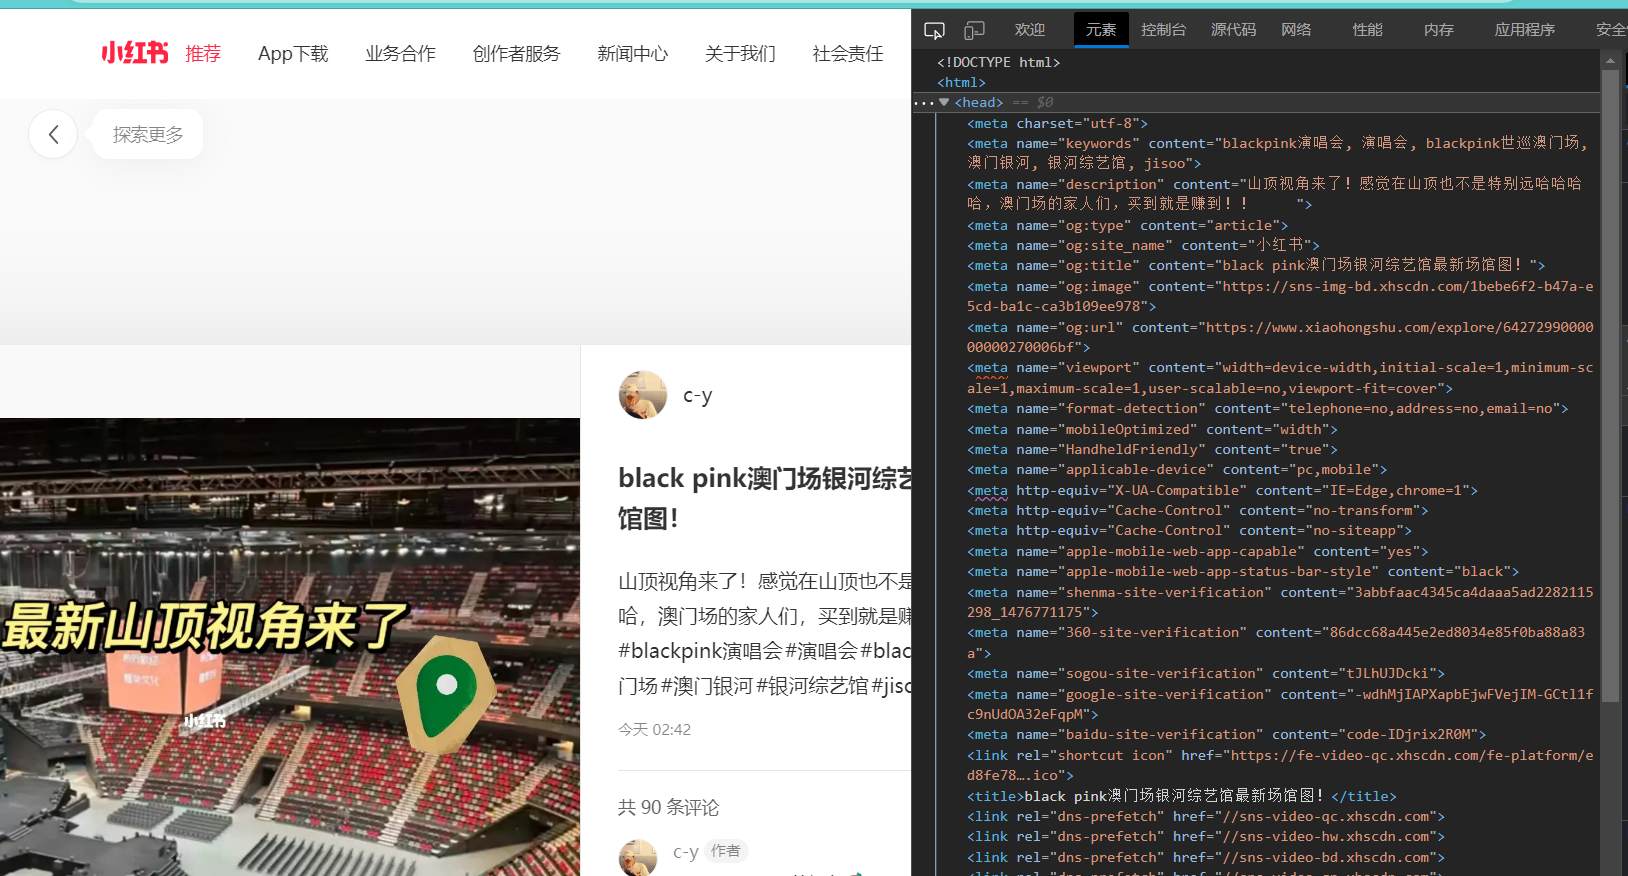This screenshot has width=1628, height=876.
Task: Select the meta og:type node
Action: click(1127, 225)
